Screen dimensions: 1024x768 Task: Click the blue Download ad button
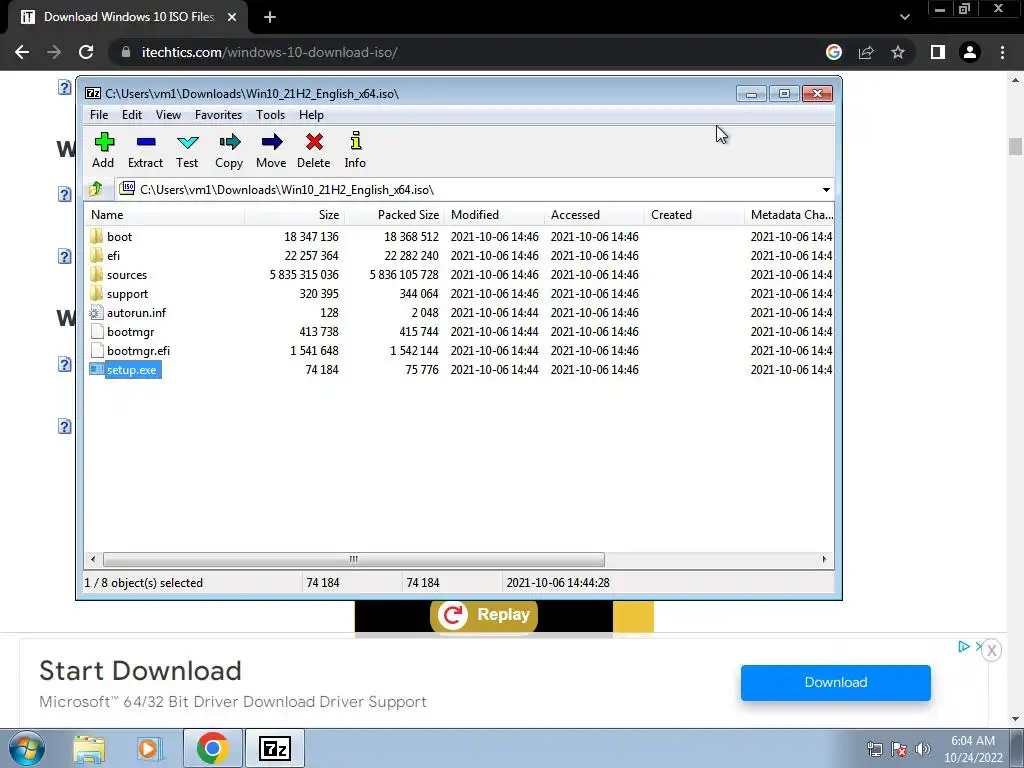pyautogui.click(x=835, y=682)
